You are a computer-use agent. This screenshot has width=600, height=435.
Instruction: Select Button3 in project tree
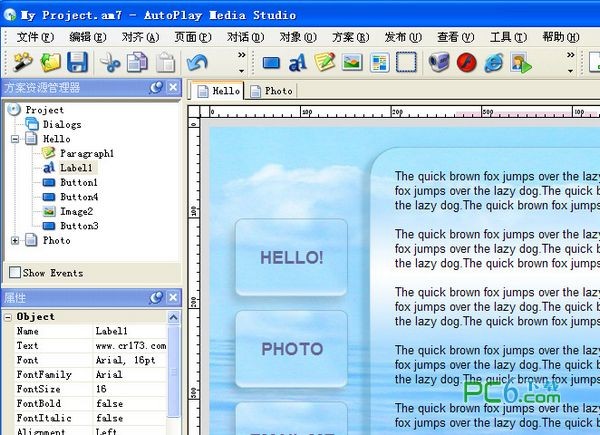(79, 226)
